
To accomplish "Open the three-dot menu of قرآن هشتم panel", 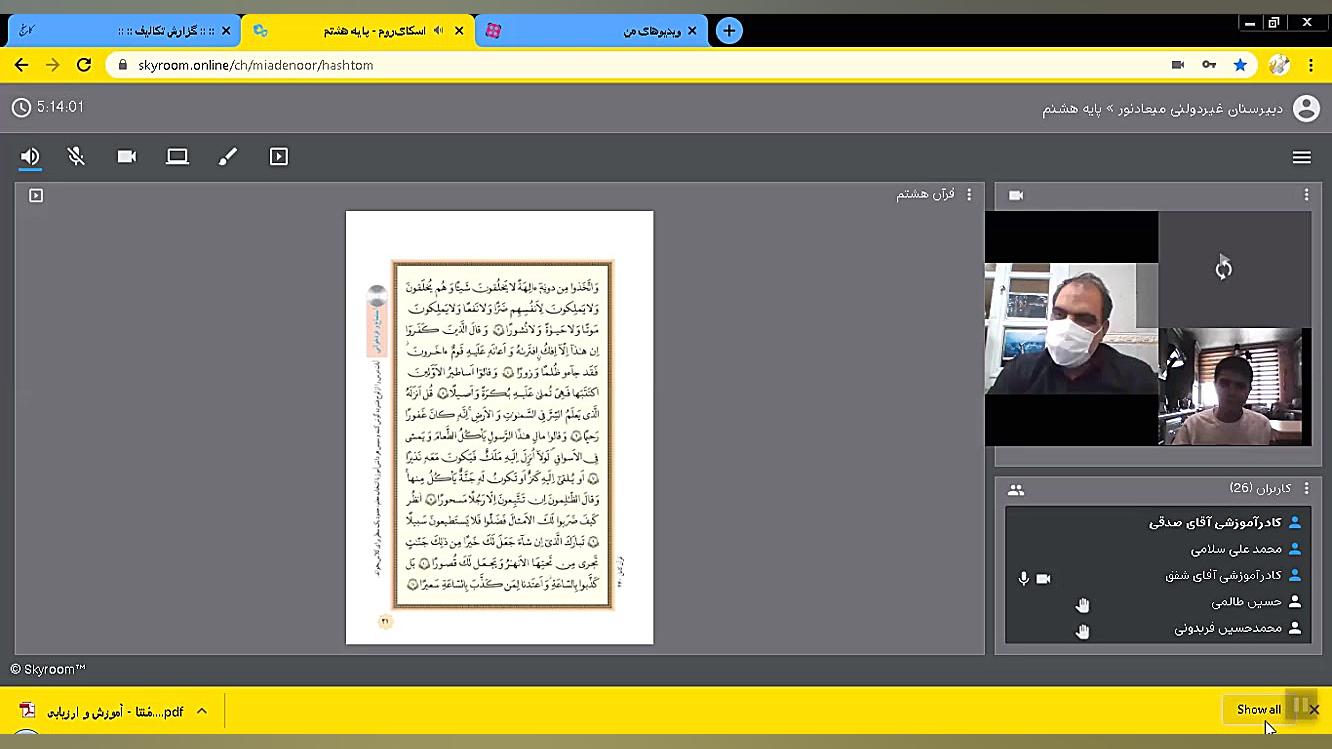I will 968,195.
